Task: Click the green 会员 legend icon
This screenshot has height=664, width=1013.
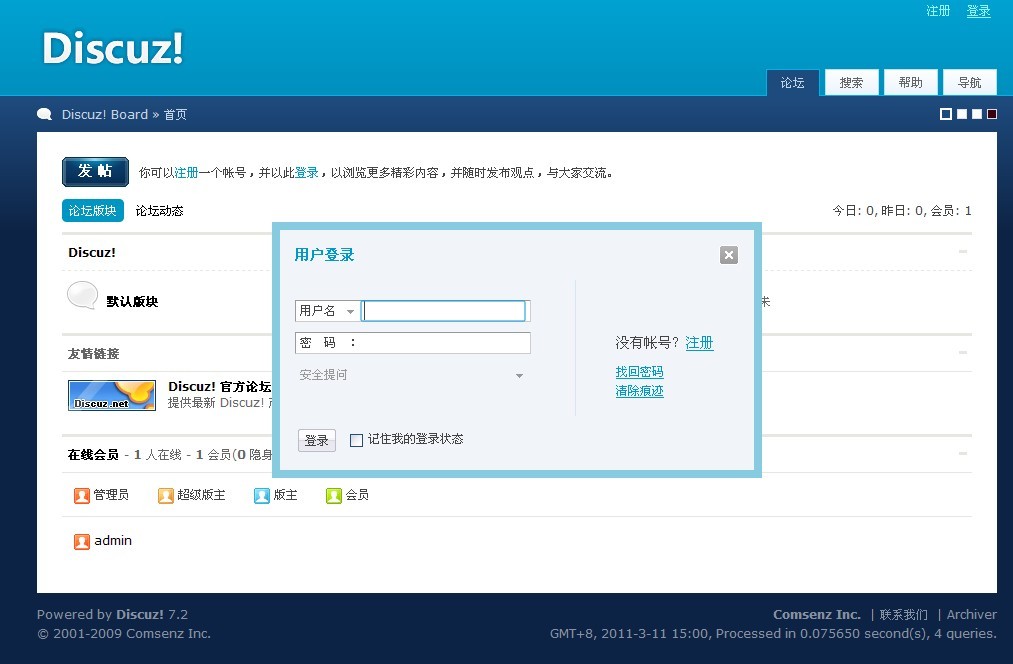Action: (x=333, y=495)
